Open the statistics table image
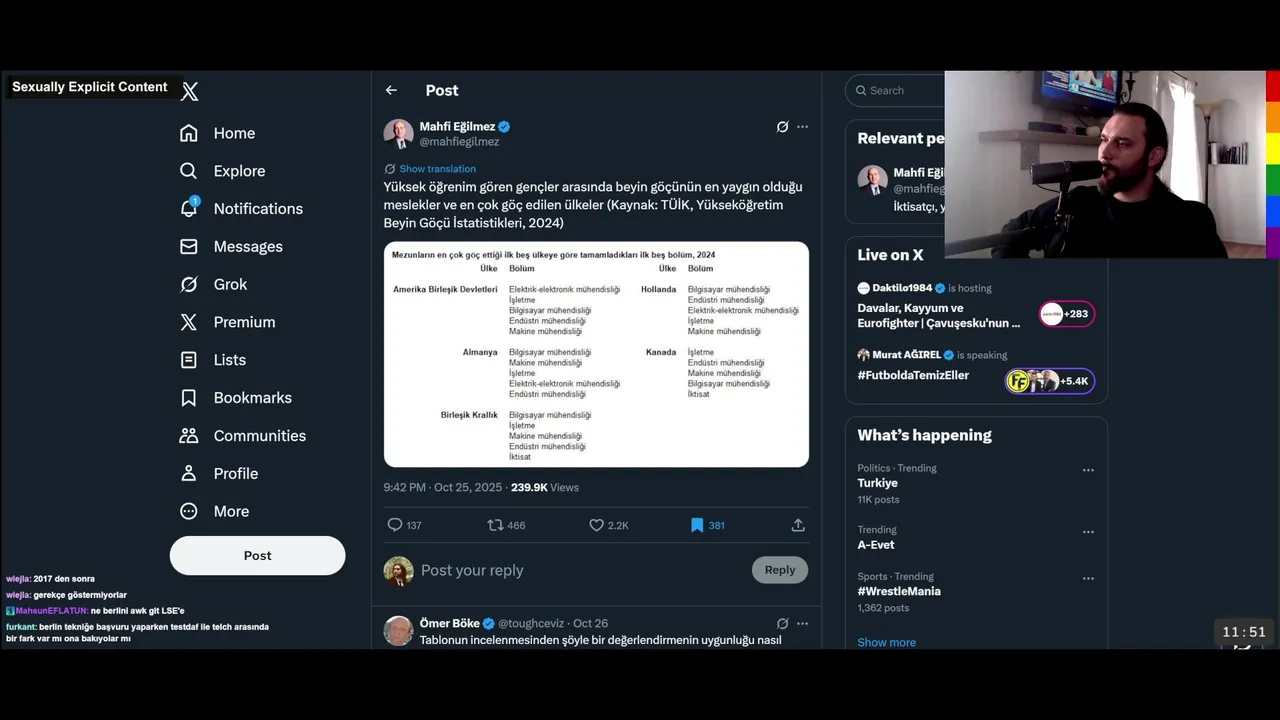The height and width of the screenshot is (720, 1280). (596, 354)
